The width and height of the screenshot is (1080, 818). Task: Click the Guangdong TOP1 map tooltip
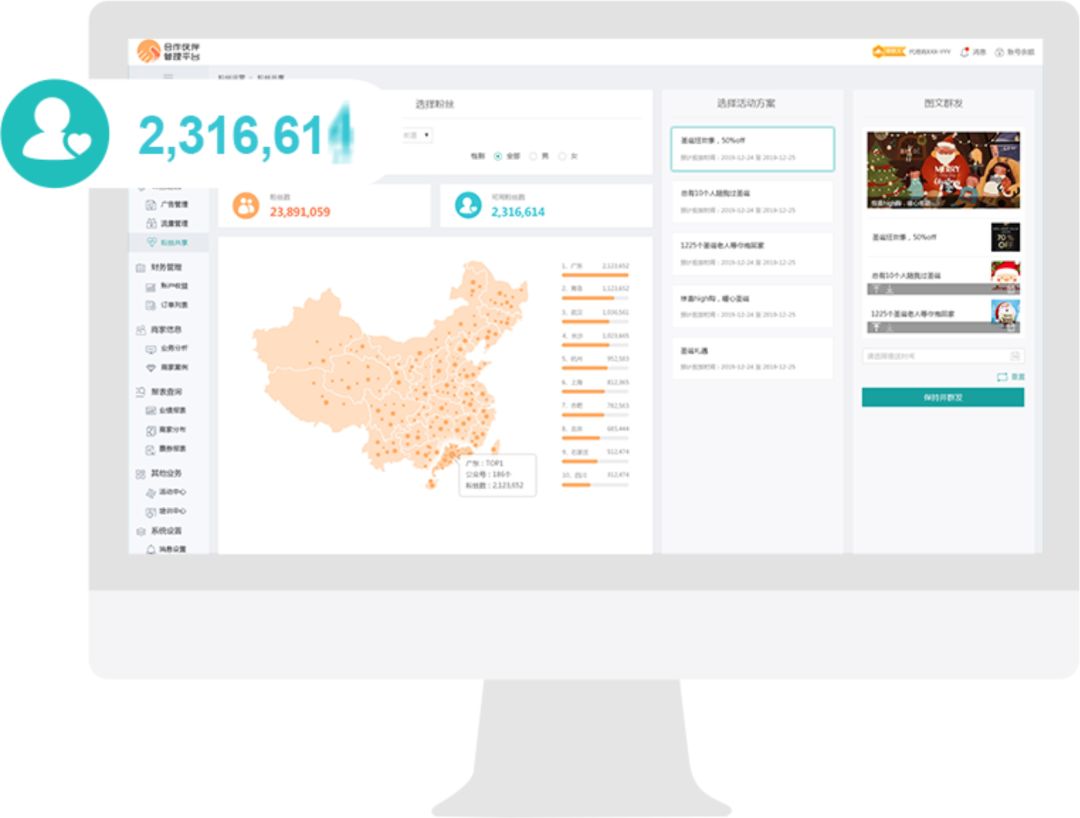coord(497,474)
